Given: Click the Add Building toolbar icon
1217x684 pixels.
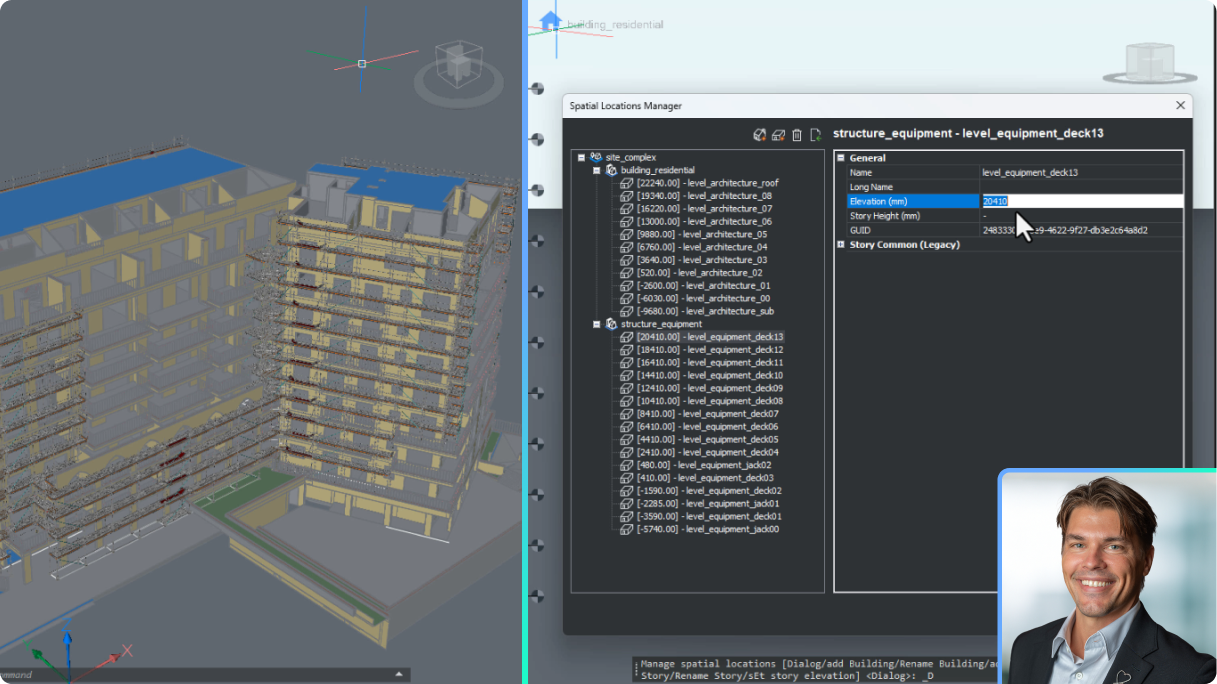Looking at the screenshot, I should click(x=760, y=134).
